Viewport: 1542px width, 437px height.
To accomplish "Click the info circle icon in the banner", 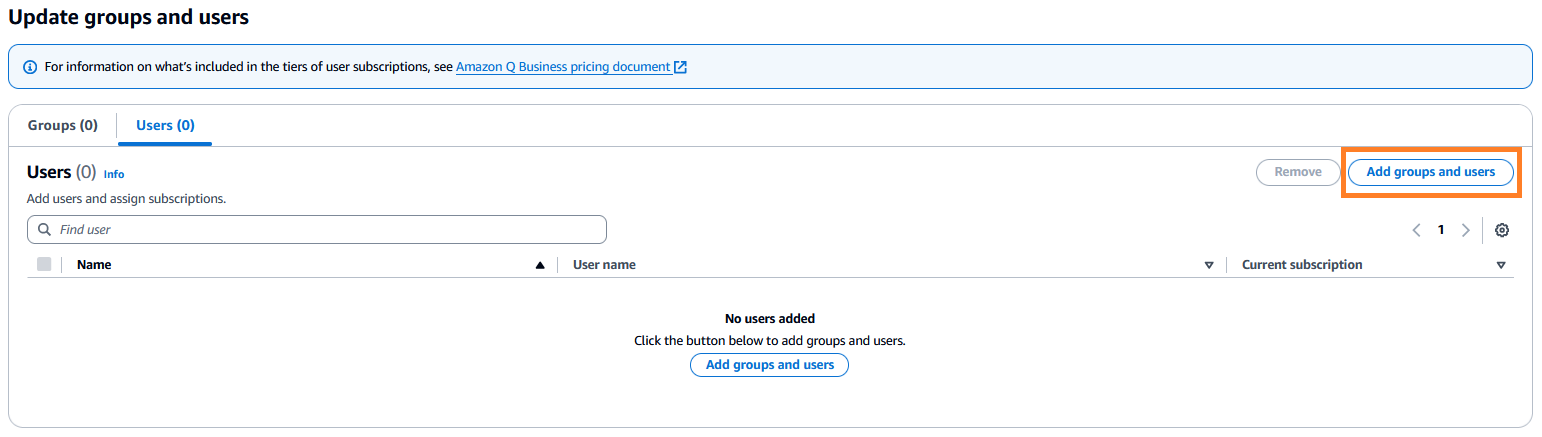I will pyautogui.click(x=30, y=67).
